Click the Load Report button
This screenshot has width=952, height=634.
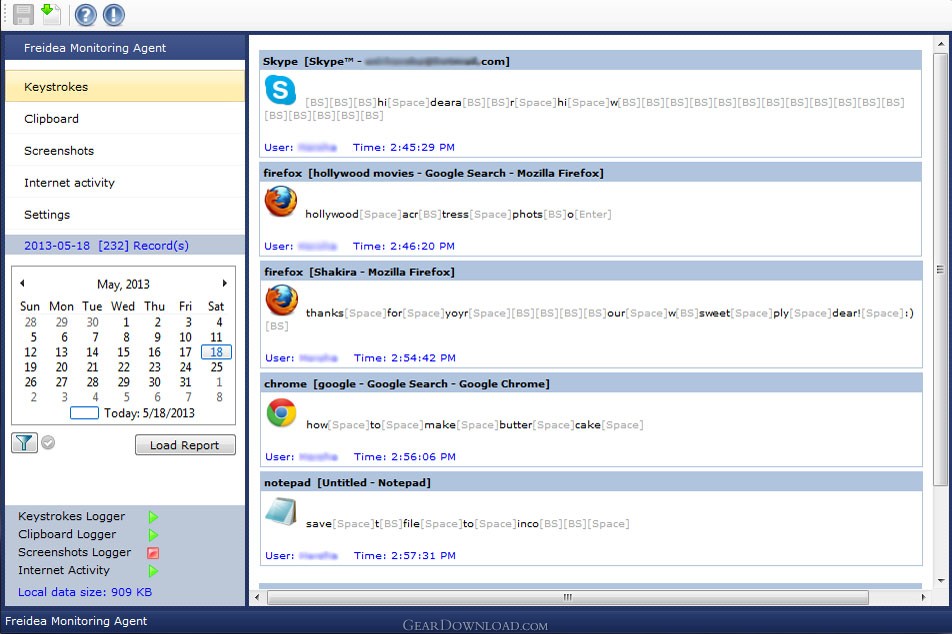coord(185,445)
